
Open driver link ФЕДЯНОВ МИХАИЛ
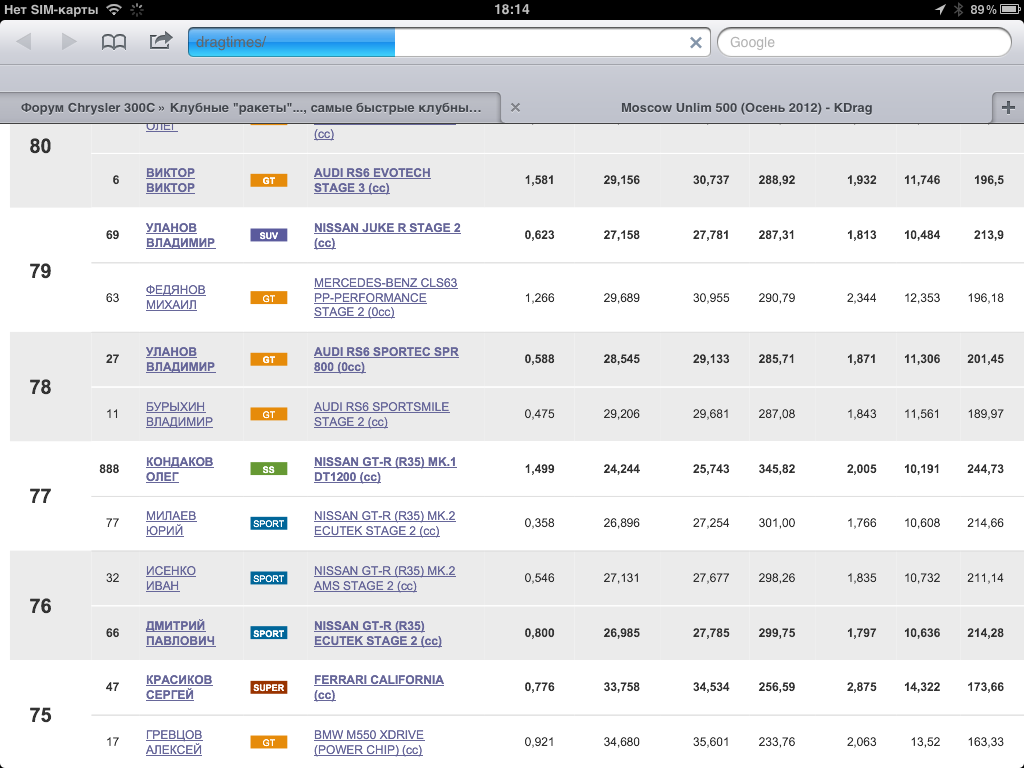click(176, 297)
